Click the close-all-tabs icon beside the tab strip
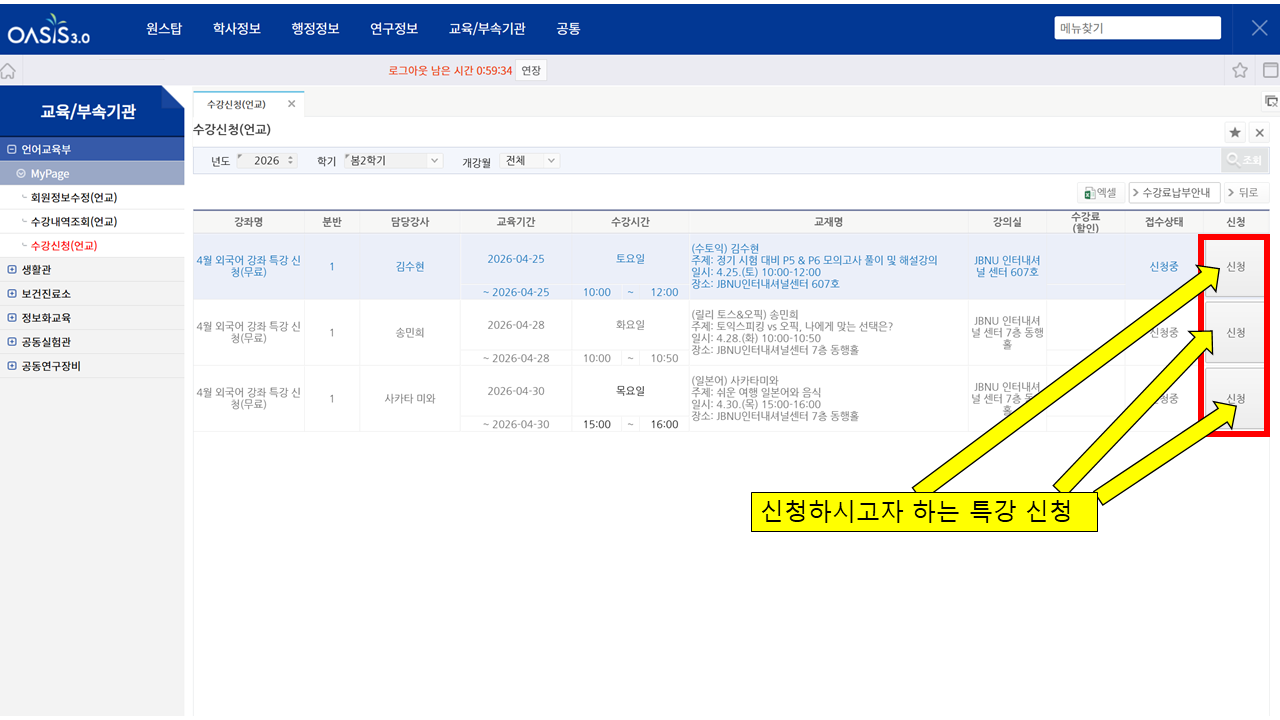1280x720 pixels. (x=1271, y=101)
